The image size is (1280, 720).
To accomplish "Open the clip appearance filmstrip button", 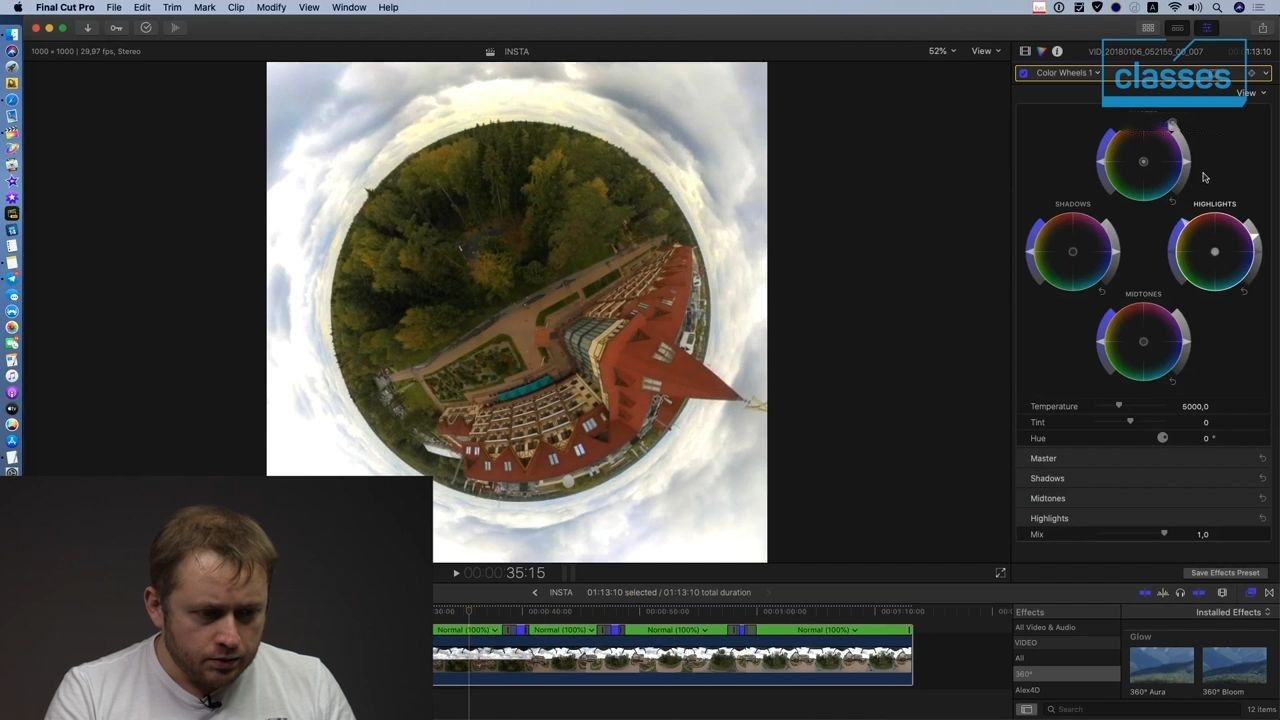I will 1222,593.
